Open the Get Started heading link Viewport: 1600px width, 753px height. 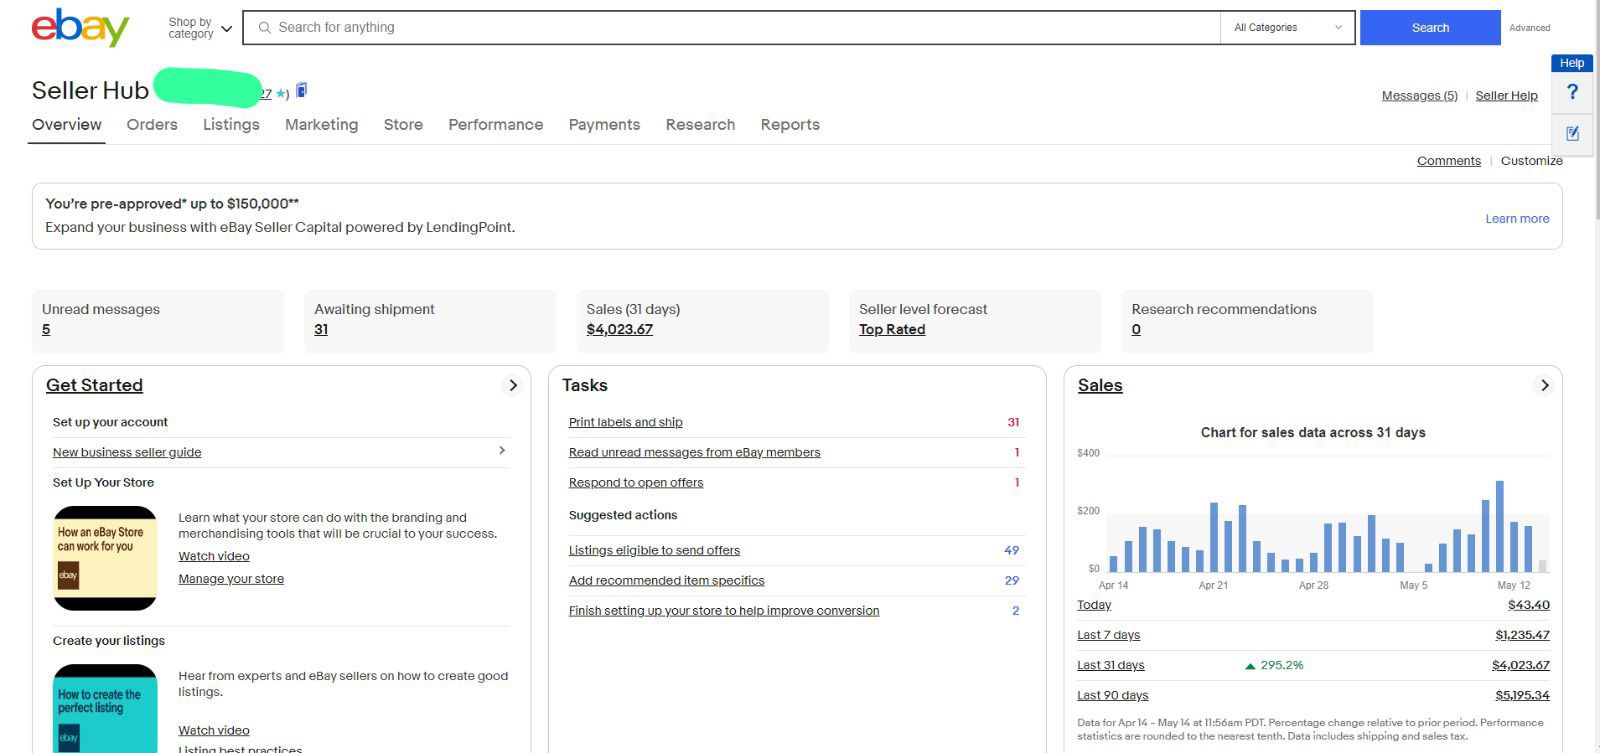94,385
